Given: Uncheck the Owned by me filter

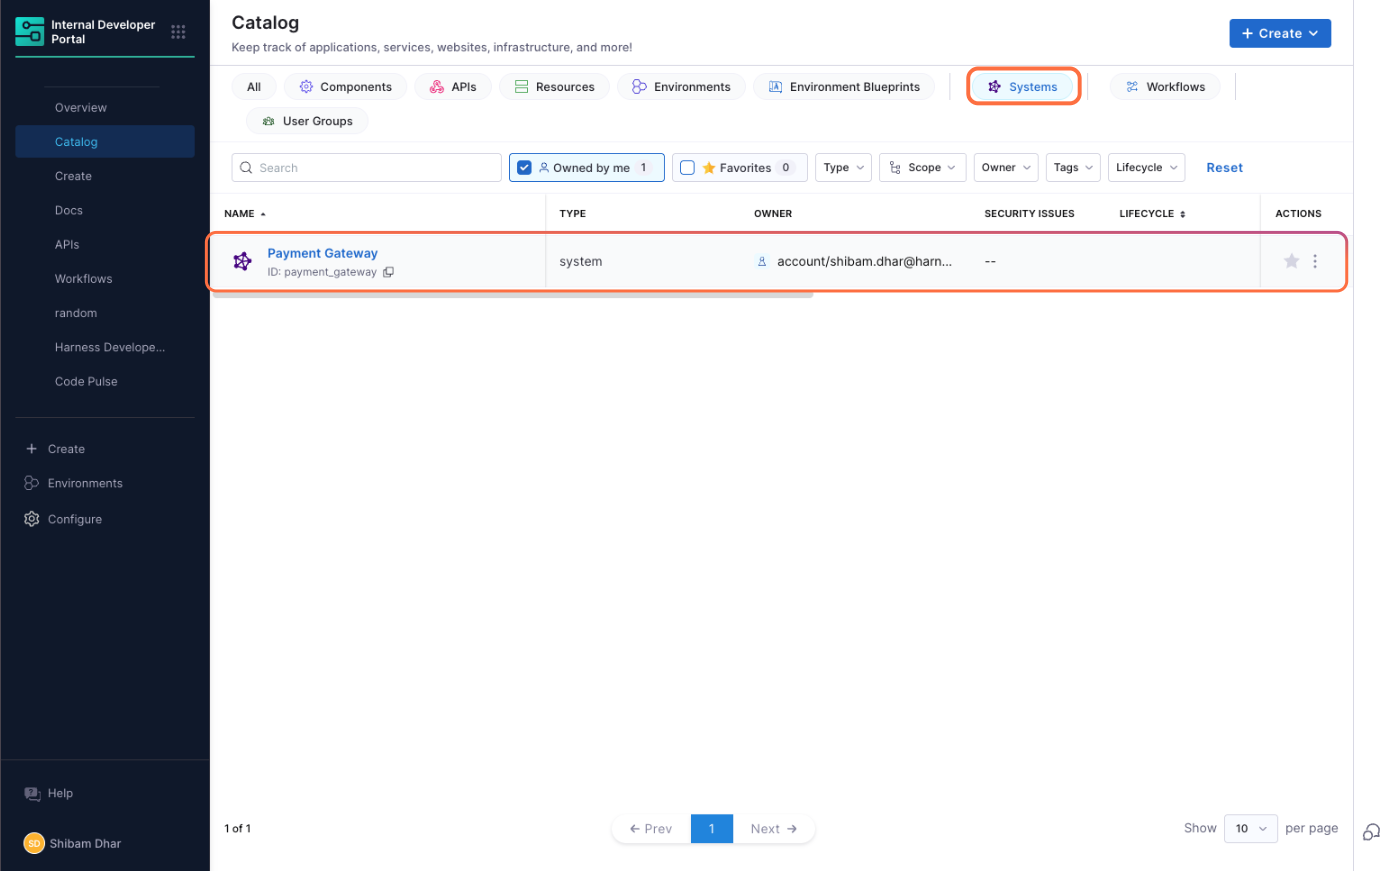Looking at the screenshot, I should 524,168.
